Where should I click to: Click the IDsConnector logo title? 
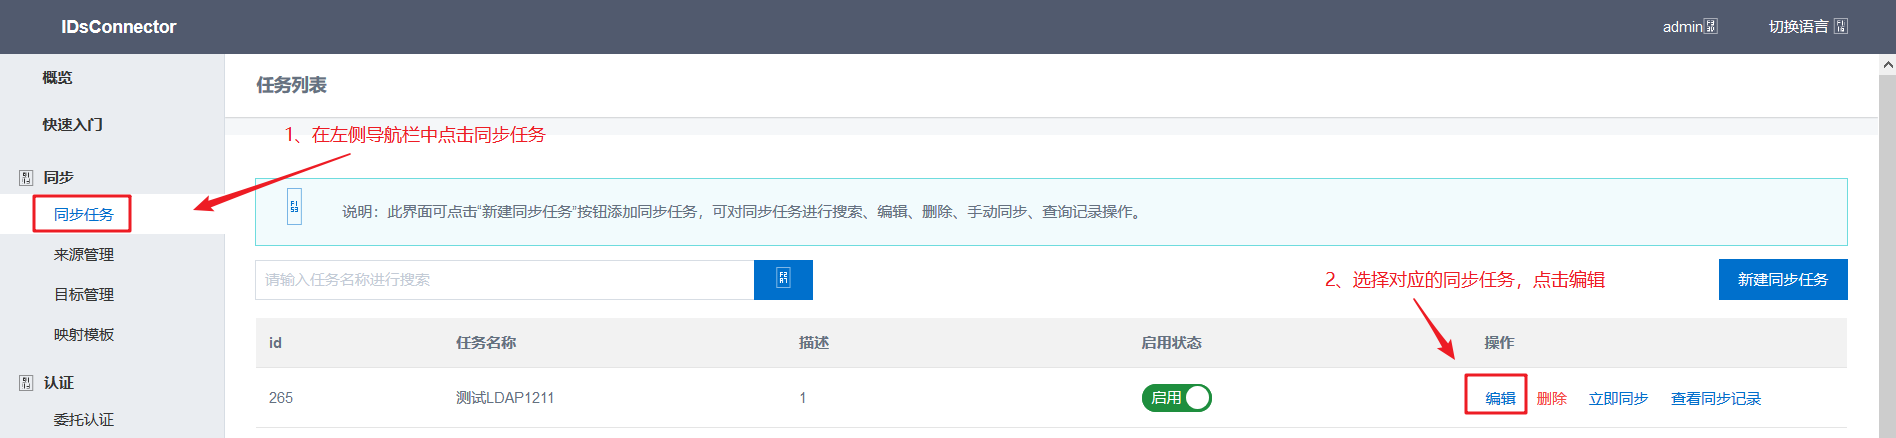point(118,27)
